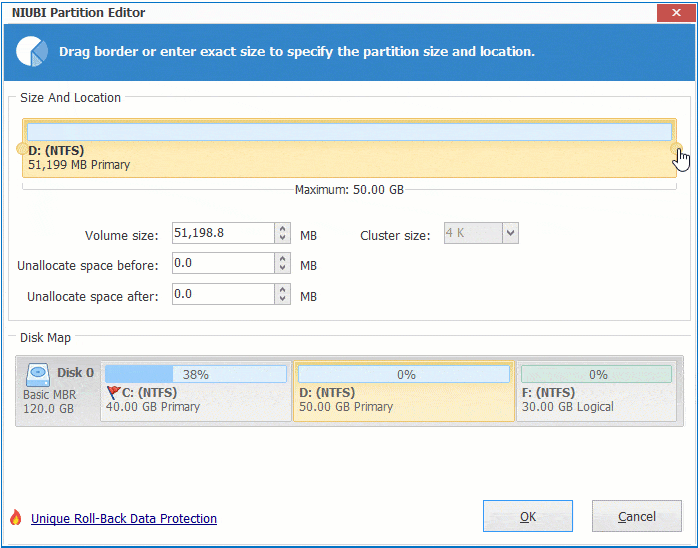
Task: Click the red flag icon on C: partition
Action: (112, 392)
